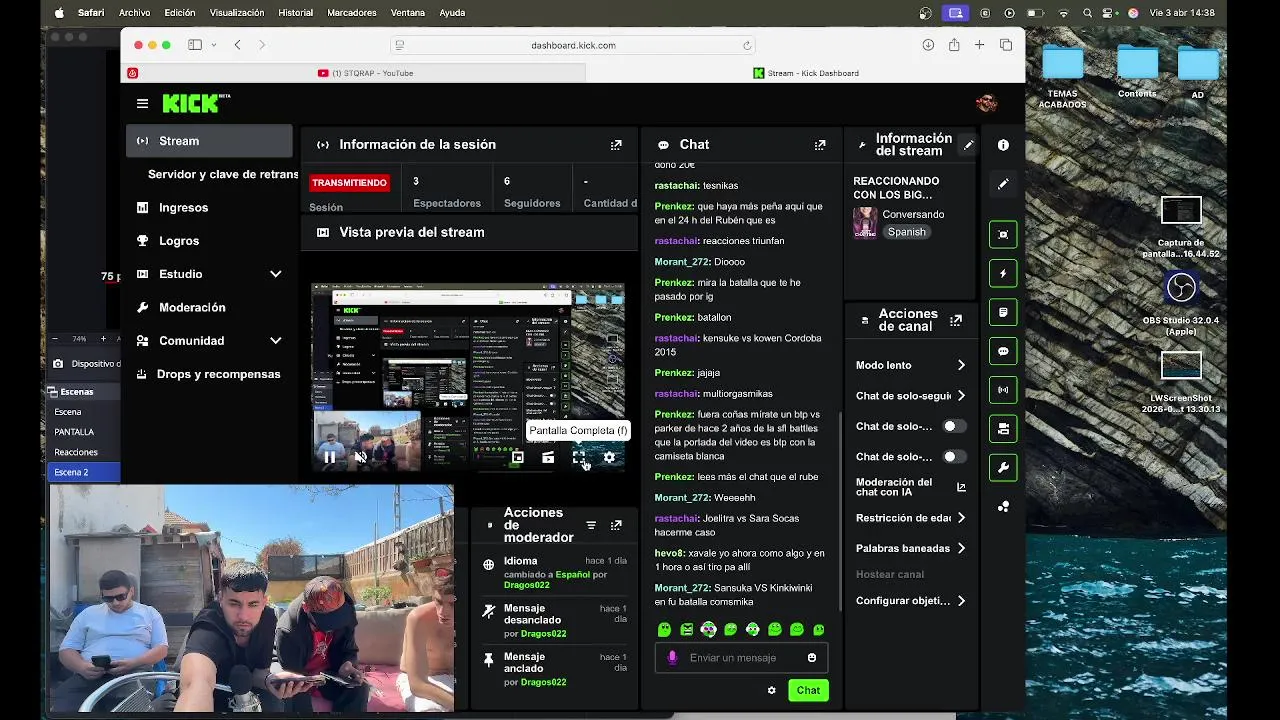Toggle the chat bubble widget icon in rail
Viewport: 1280px width, 720px height.
tap(1003, 351)
